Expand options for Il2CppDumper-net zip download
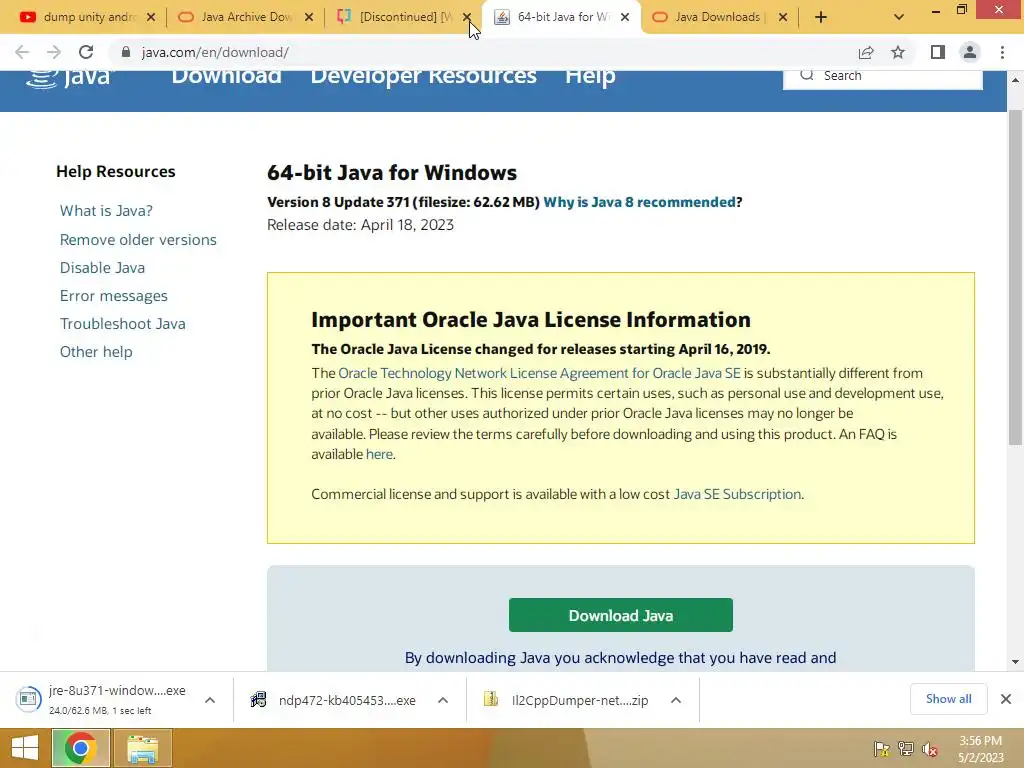The height and width of the screenshot is (768, 1024). [x=676, y=700]
